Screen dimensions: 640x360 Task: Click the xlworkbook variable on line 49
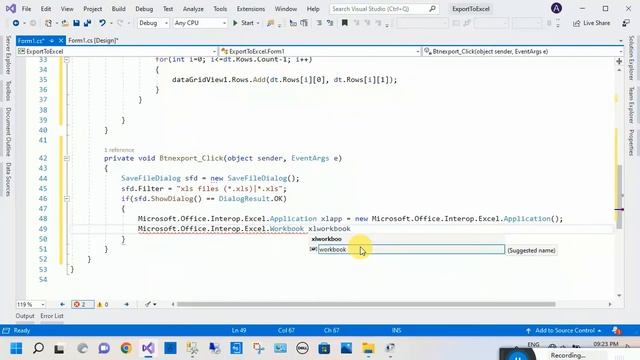click(329, 229)
